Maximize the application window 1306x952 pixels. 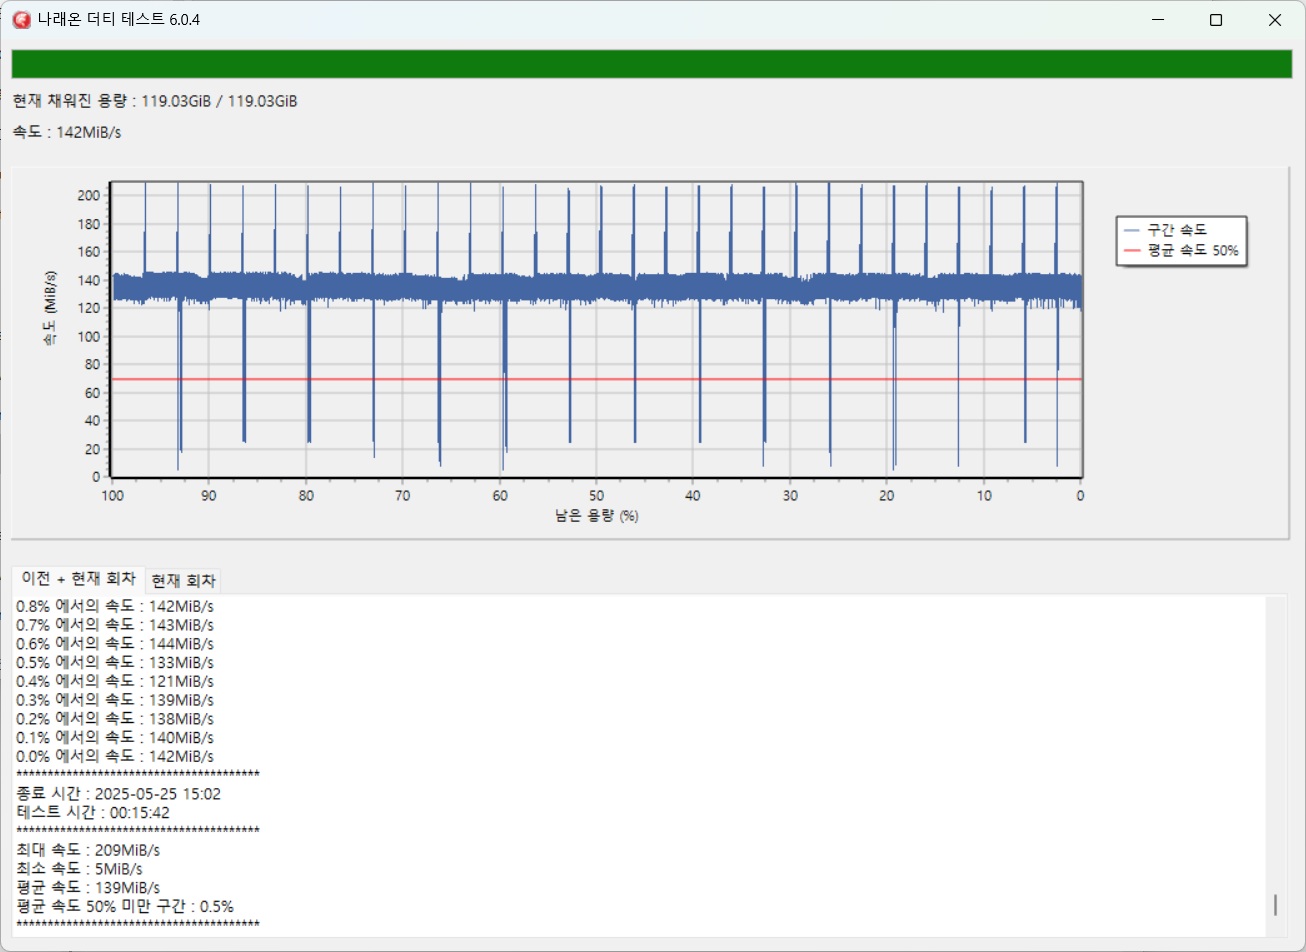tap(1216, 20)
